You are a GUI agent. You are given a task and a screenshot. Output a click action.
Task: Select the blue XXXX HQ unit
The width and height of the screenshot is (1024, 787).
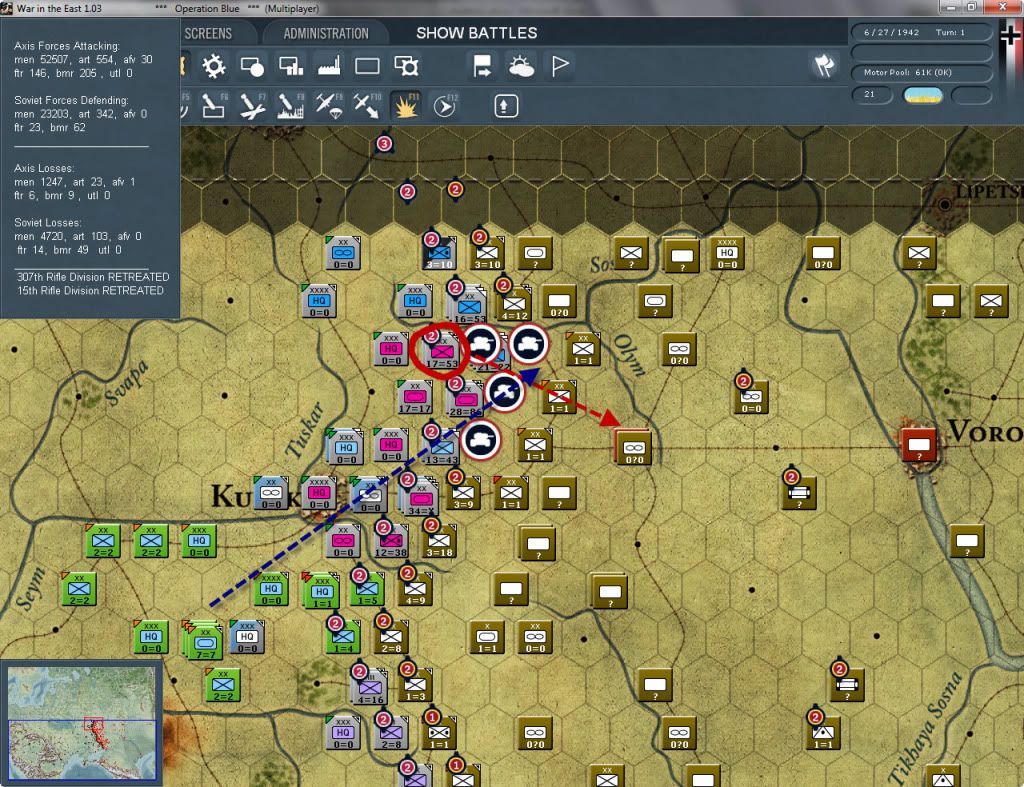tap(319, 300)
